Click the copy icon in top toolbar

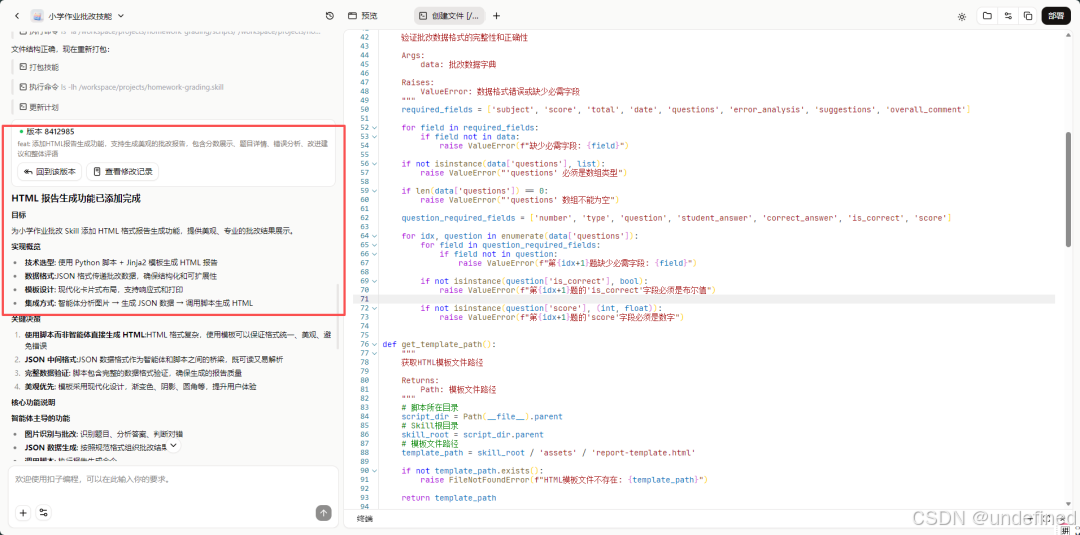tap(1028, 16)
